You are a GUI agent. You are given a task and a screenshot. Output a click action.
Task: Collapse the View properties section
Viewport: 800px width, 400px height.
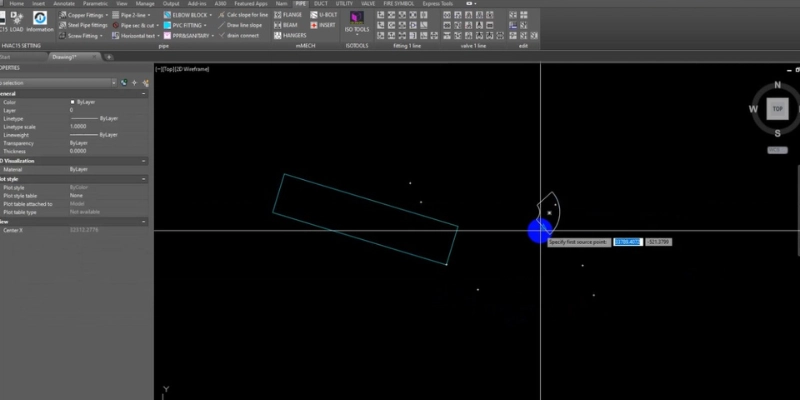143,221
